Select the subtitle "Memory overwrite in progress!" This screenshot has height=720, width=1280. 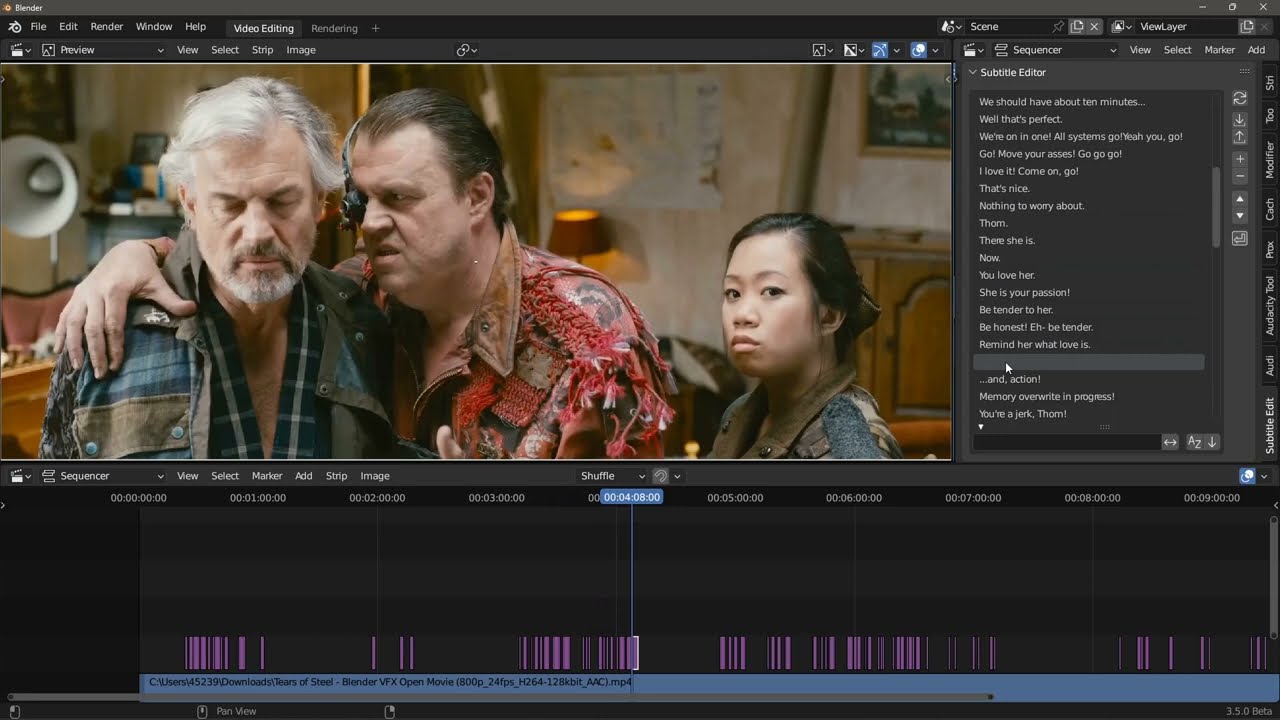(x=1089, y=397)
